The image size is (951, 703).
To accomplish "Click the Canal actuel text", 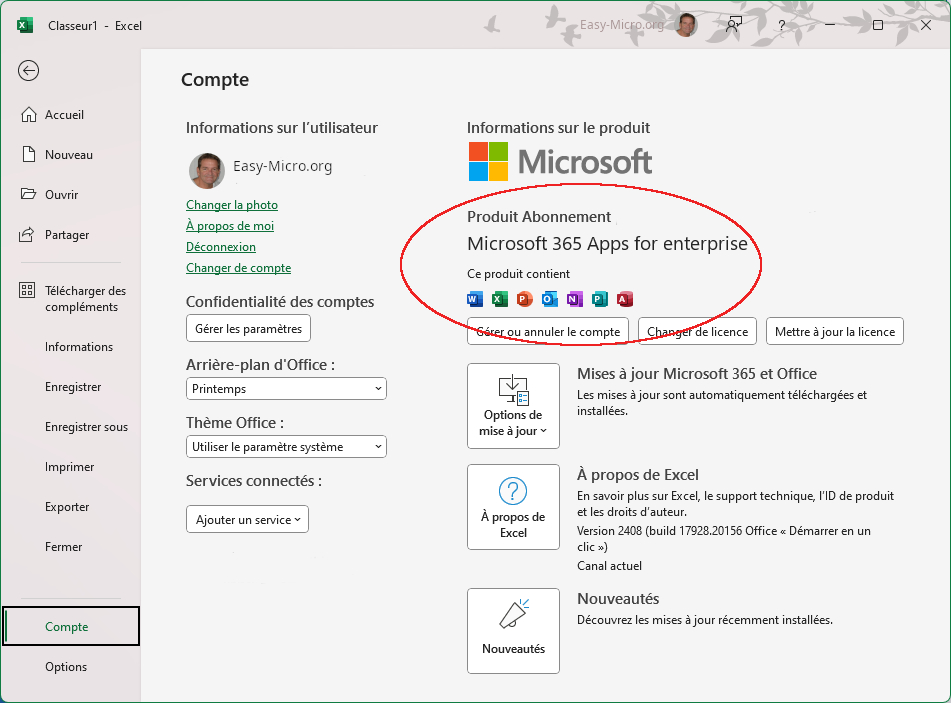I will [x=609, y=565].
